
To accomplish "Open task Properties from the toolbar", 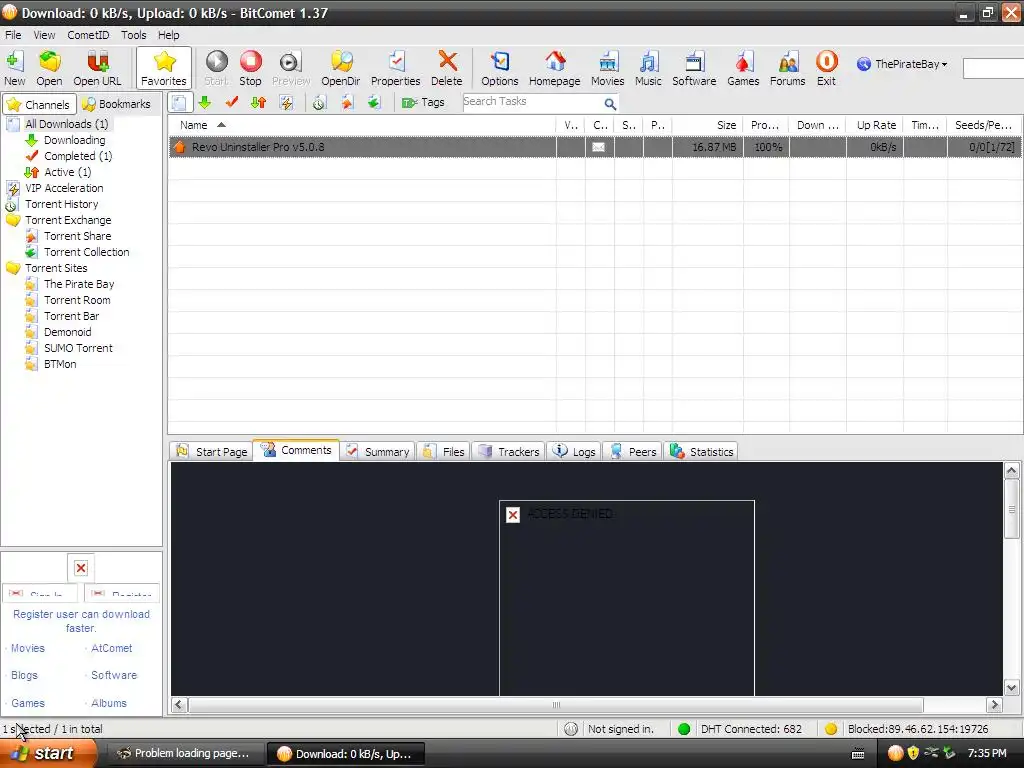I will (396, 68).
